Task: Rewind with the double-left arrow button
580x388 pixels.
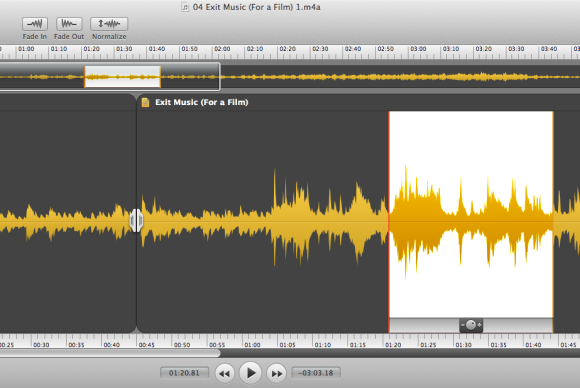Action: click(225, 373)
